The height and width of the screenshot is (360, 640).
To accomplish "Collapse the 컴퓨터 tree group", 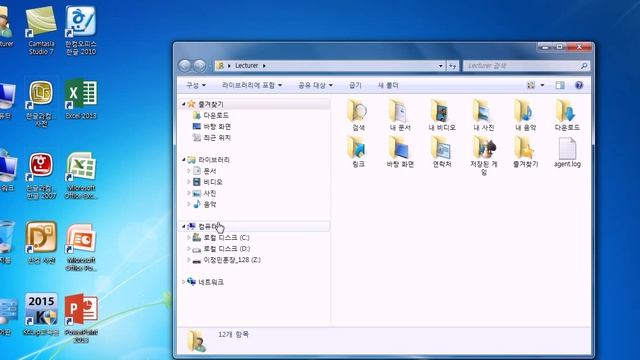I will [183, 227].
